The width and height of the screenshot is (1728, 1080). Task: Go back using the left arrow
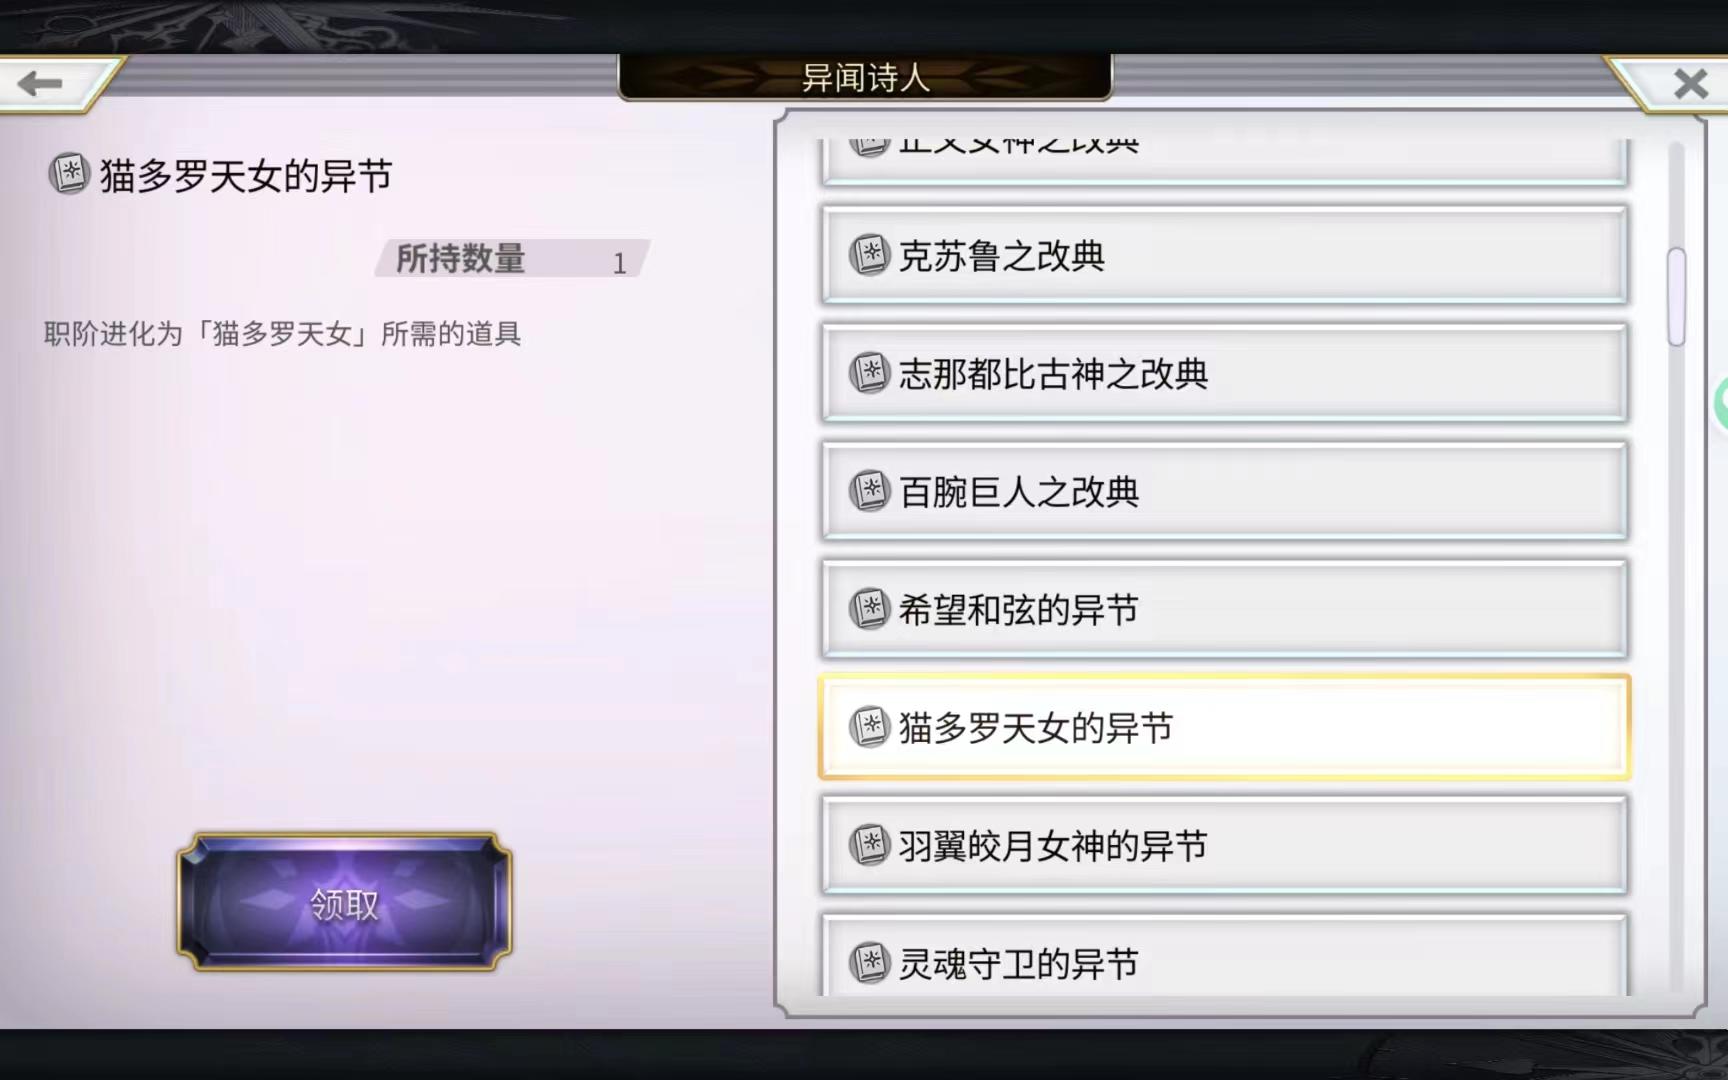[41, 83]
